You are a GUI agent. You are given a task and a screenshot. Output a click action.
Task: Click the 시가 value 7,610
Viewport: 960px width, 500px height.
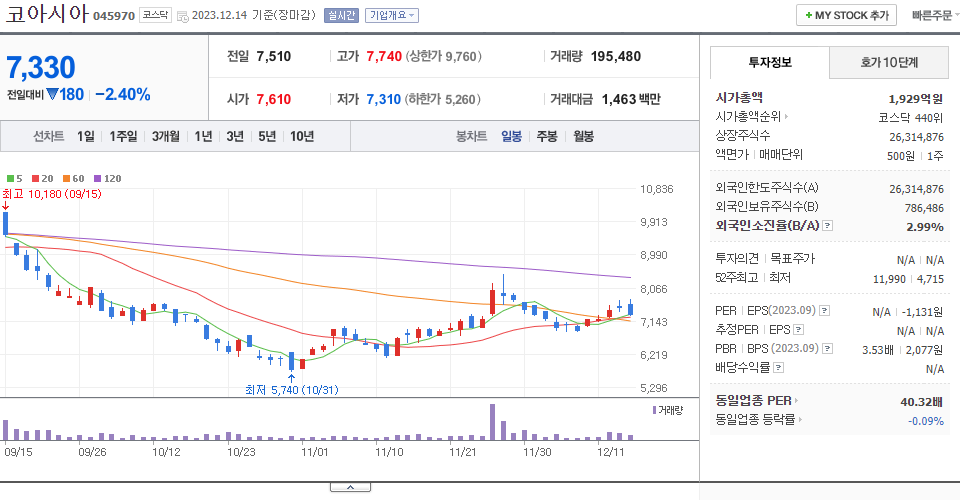[x=274, y=99]
